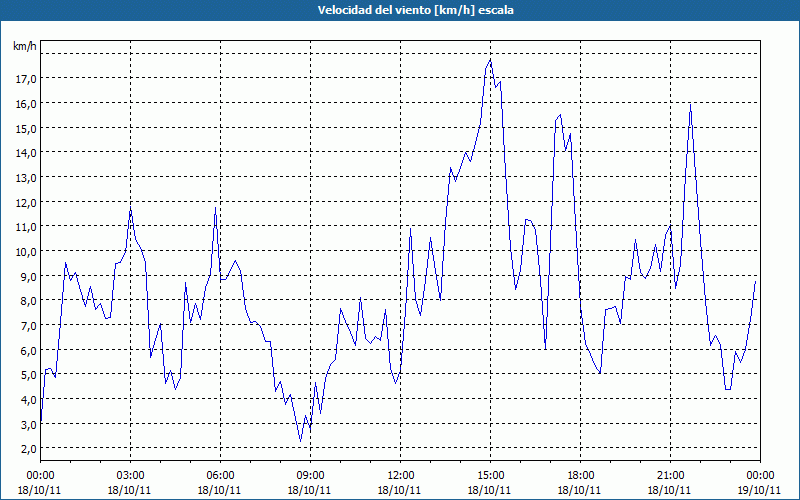Click the lowest wind dip just before 09:00
Viewport: 800px width, 500px height.
[x=301, y=441]
